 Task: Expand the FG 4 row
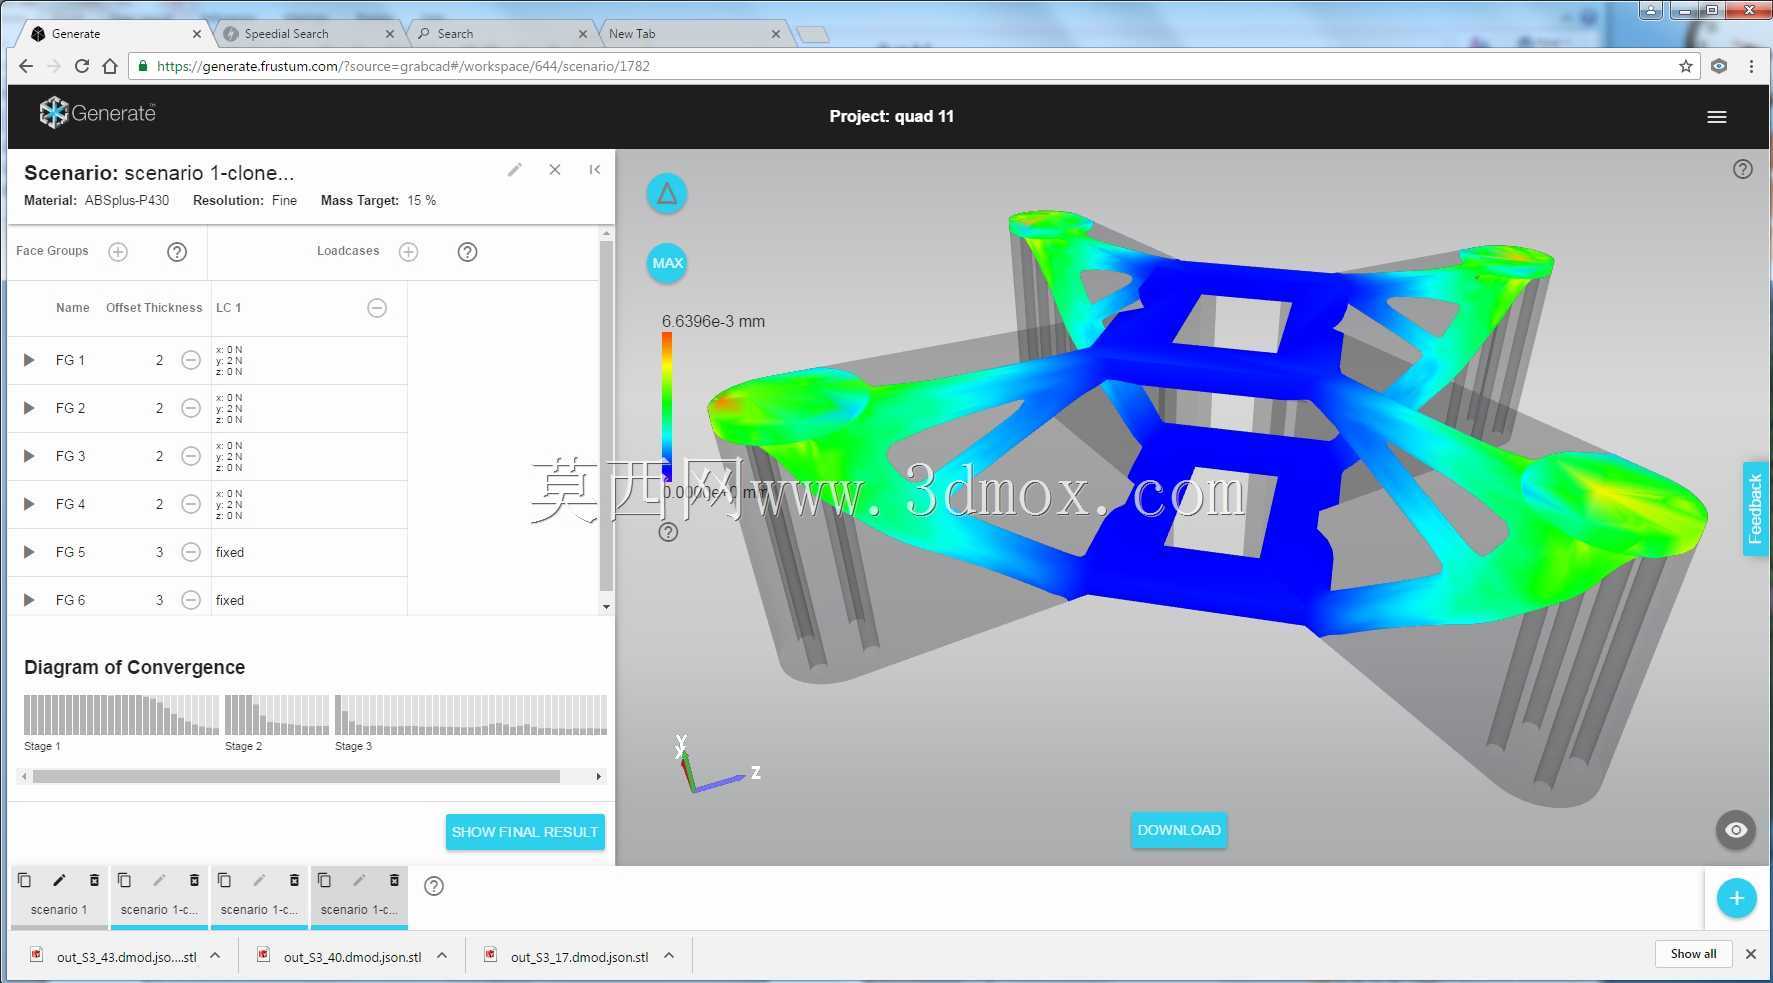pyautogui.click(x=29, y=504)
